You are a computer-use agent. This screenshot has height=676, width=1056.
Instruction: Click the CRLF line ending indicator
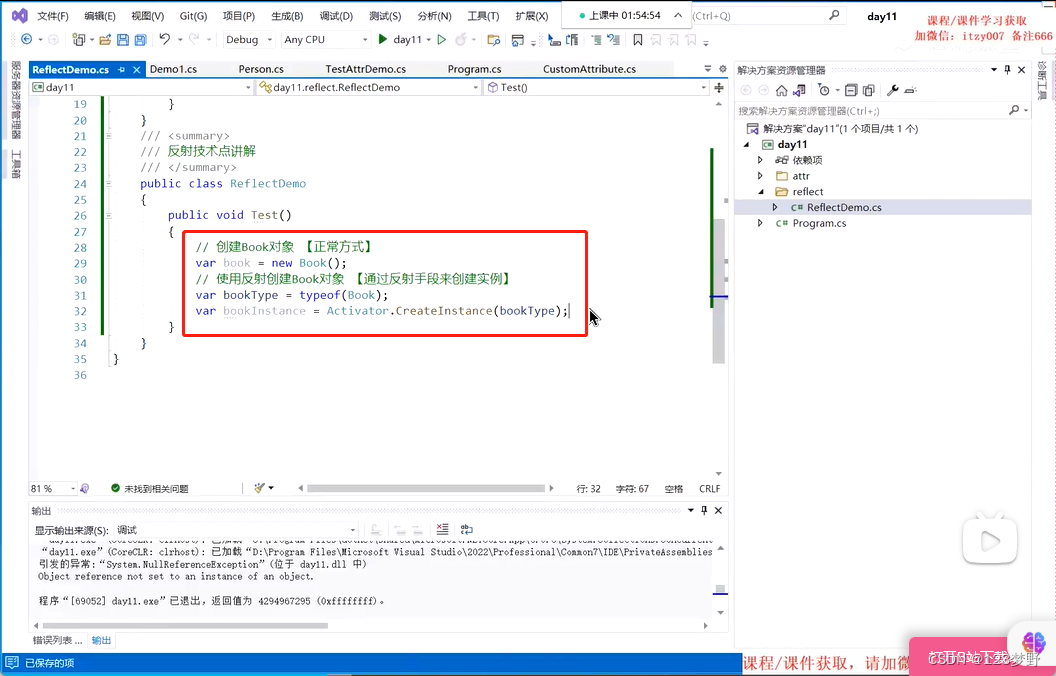pyautogui.click(x=710, y=489)
